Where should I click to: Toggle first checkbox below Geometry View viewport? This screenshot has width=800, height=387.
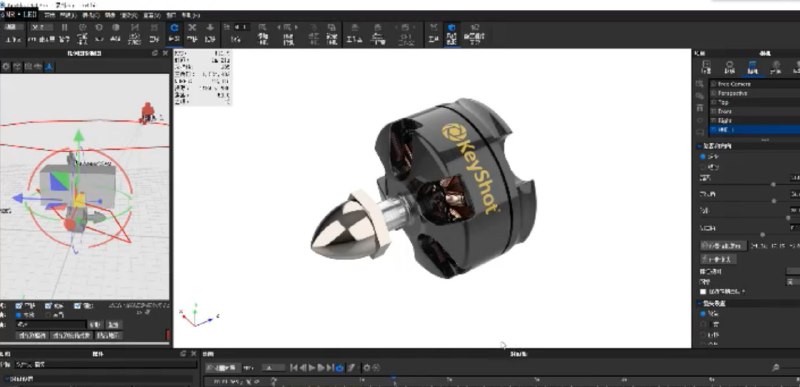click(19, 306)
